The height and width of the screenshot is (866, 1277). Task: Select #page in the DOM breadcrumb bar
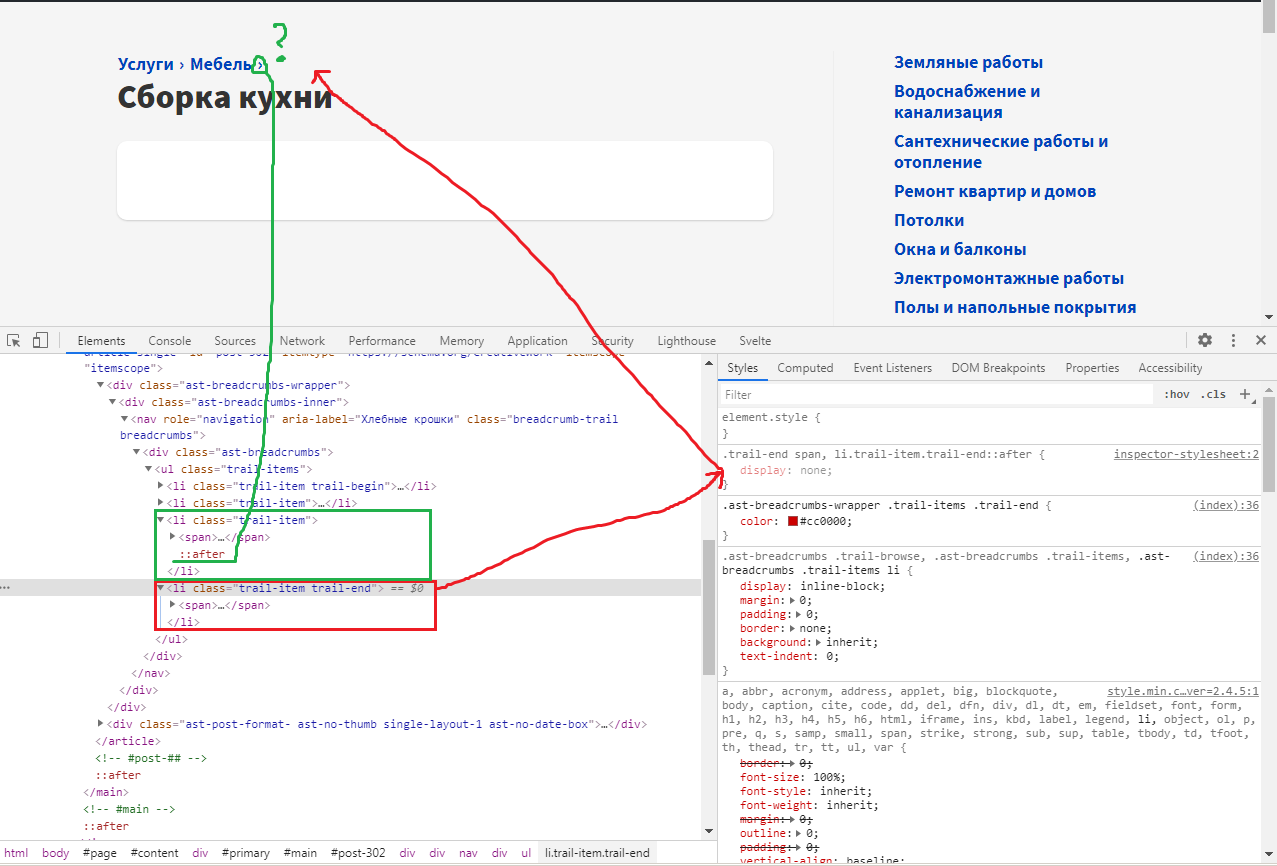pos(100,853)
